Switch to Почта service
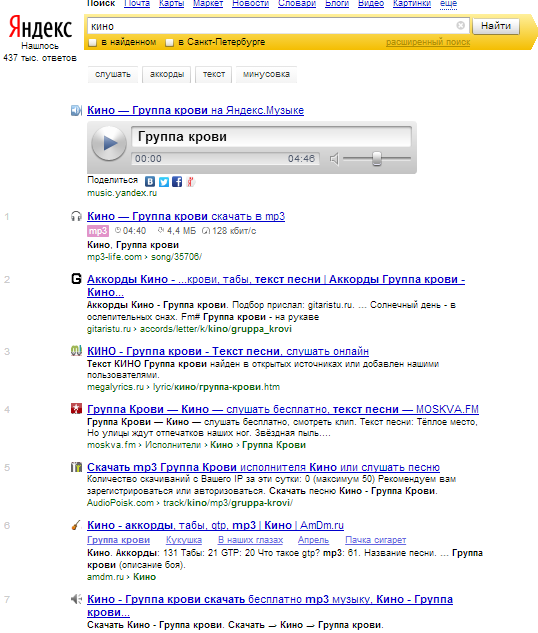Viewport: 538px width, 633px height. click(x=137, y=4)
